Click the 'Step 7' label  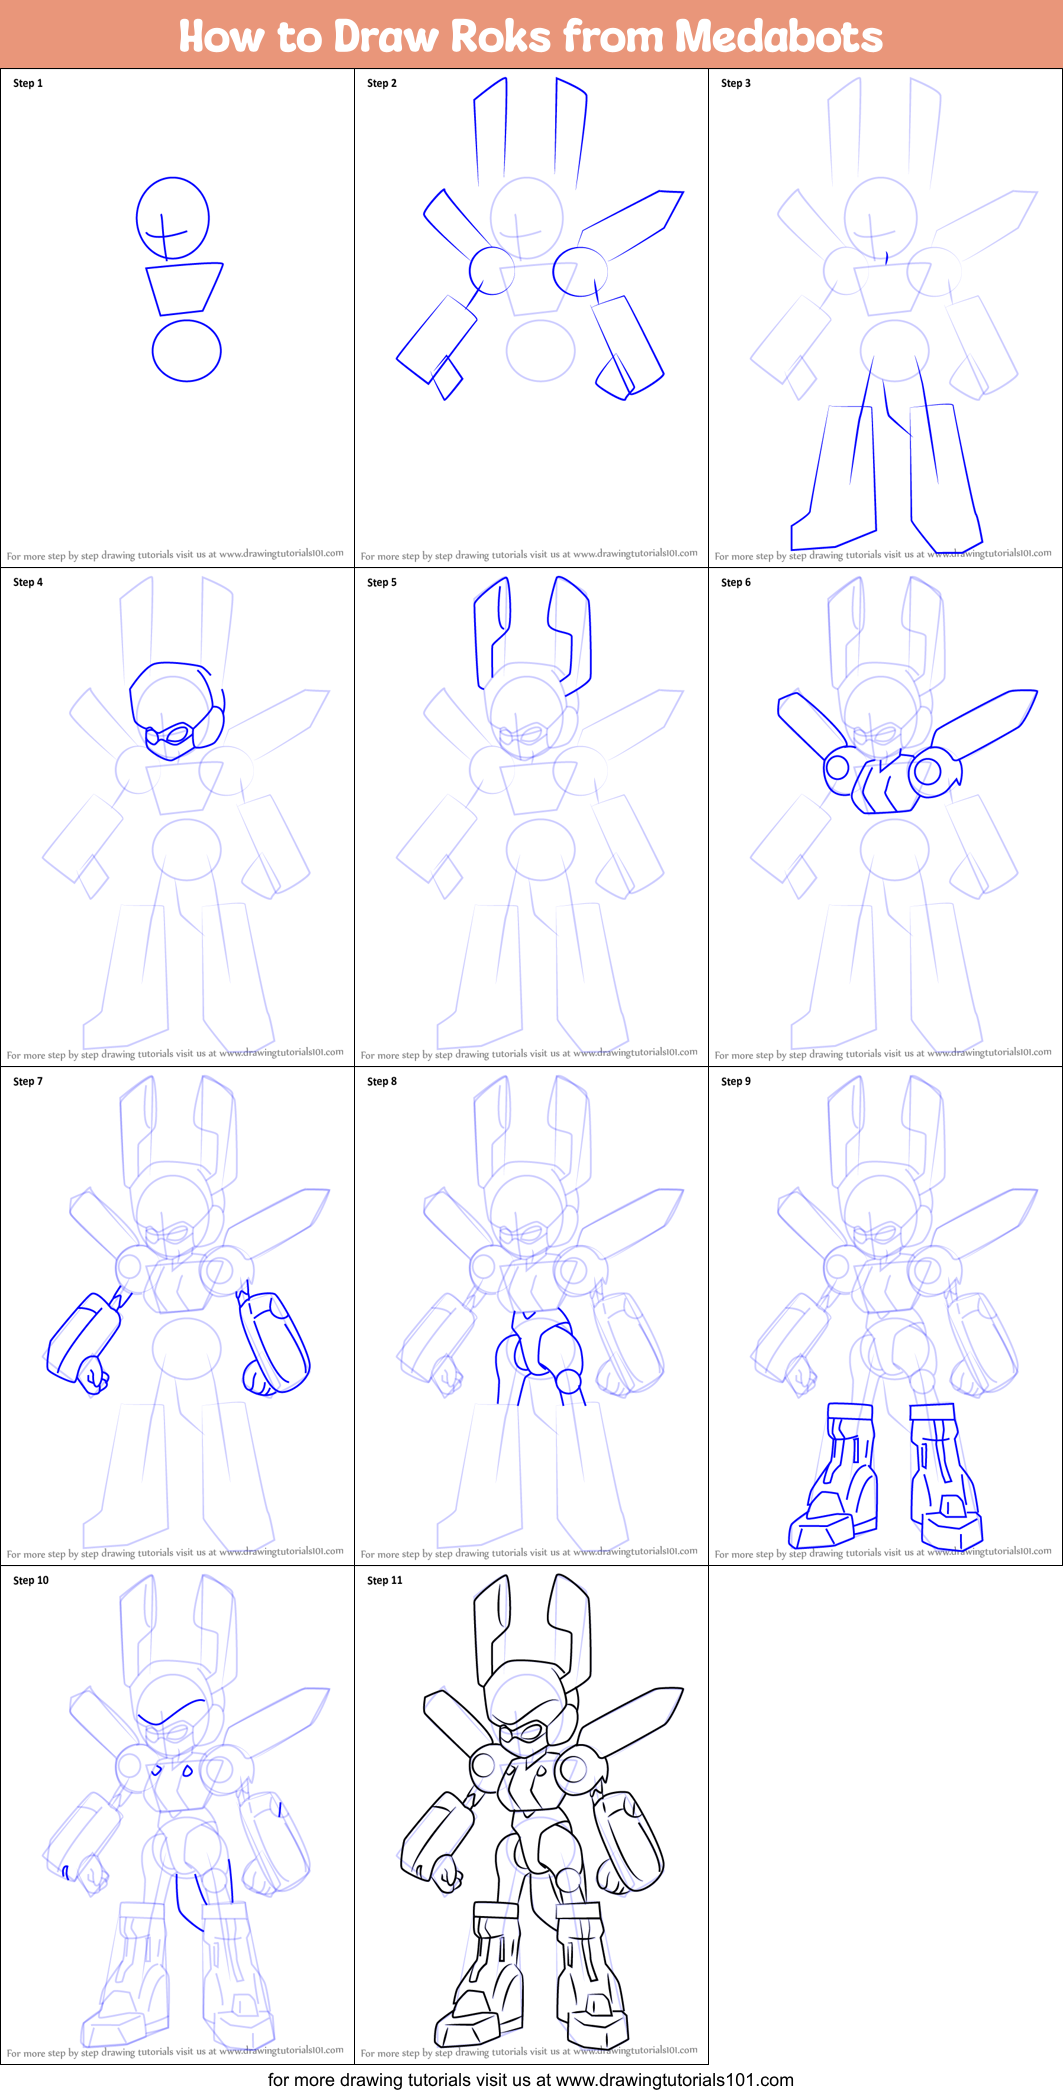tap(28, 1081)
